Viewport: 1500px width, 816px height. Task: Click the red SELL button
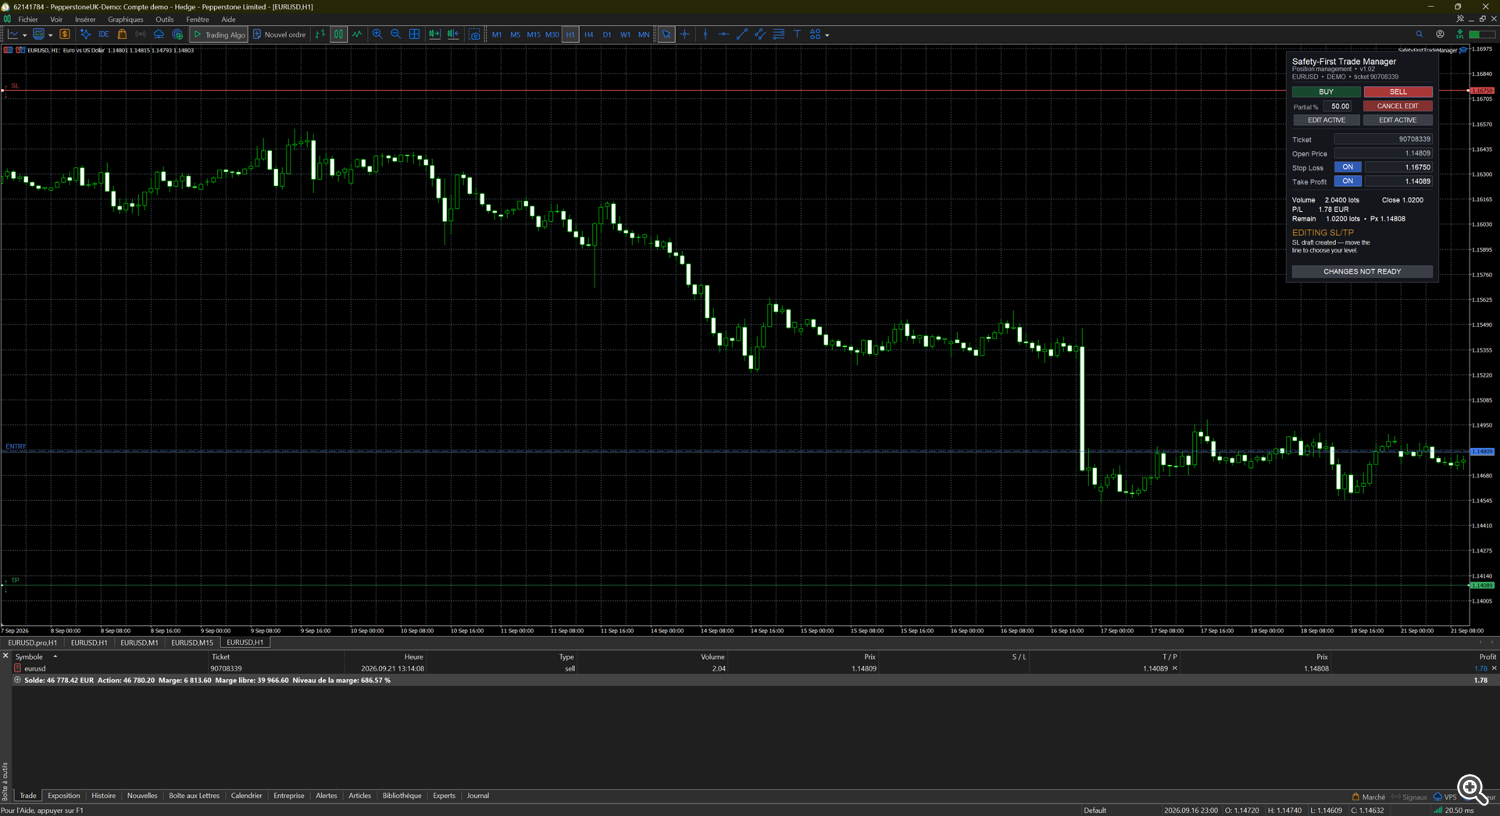pyautogui.click(x=1398, y=92)
